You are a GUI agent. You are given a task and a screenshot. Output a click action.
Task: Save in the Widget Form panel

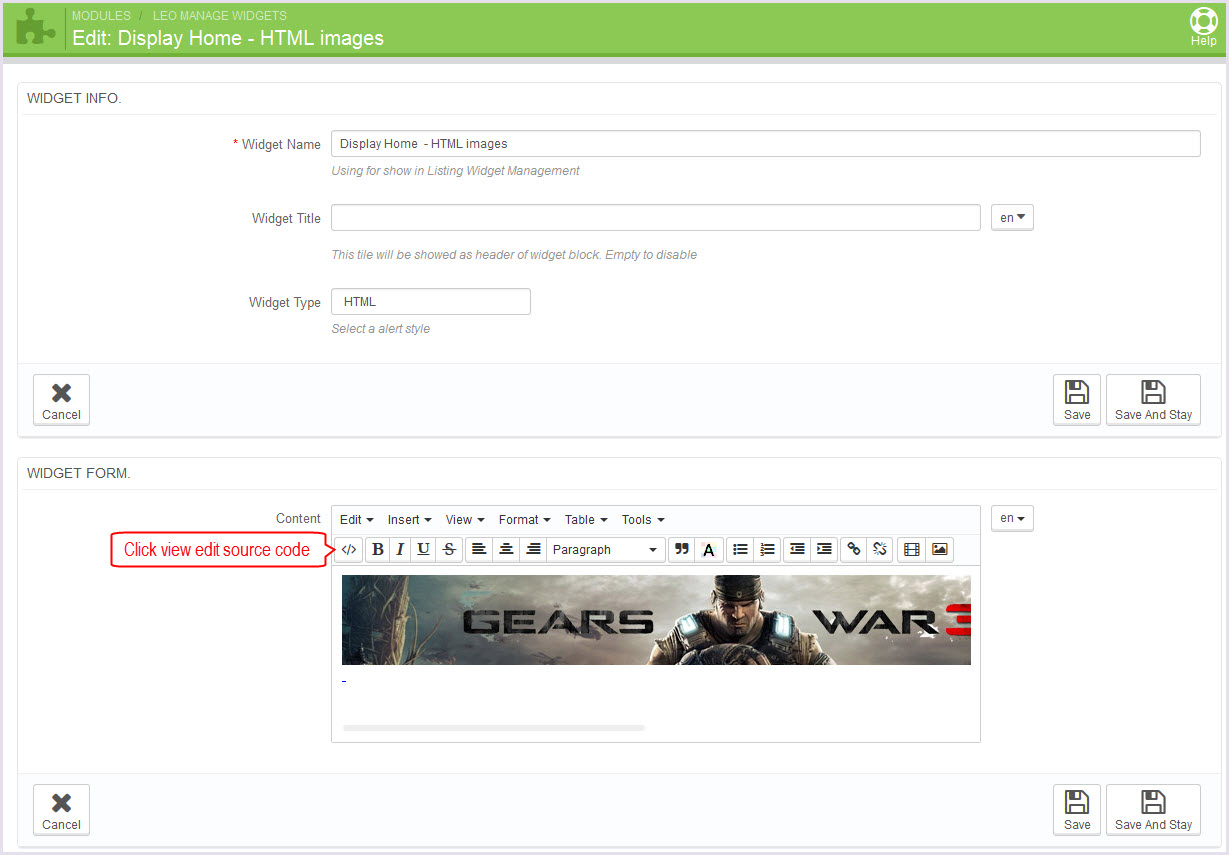[x=1077, y=810]
